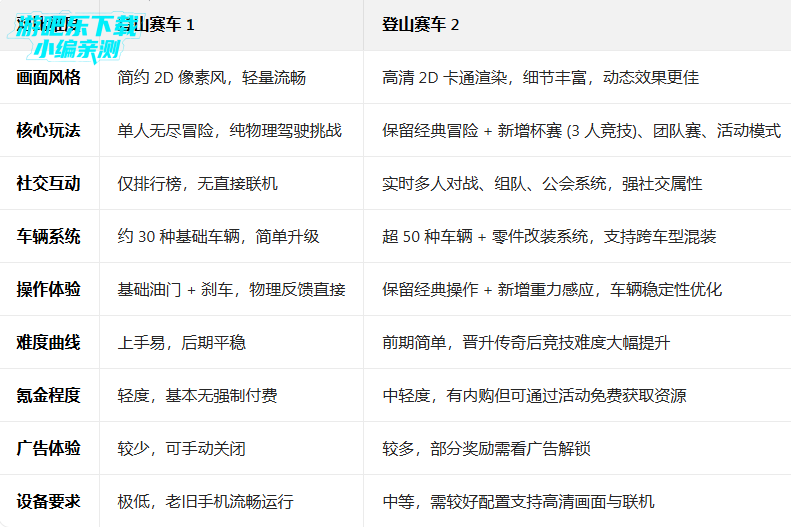
Task: Click the 社交互动 row label
Action: coord(49,183)
